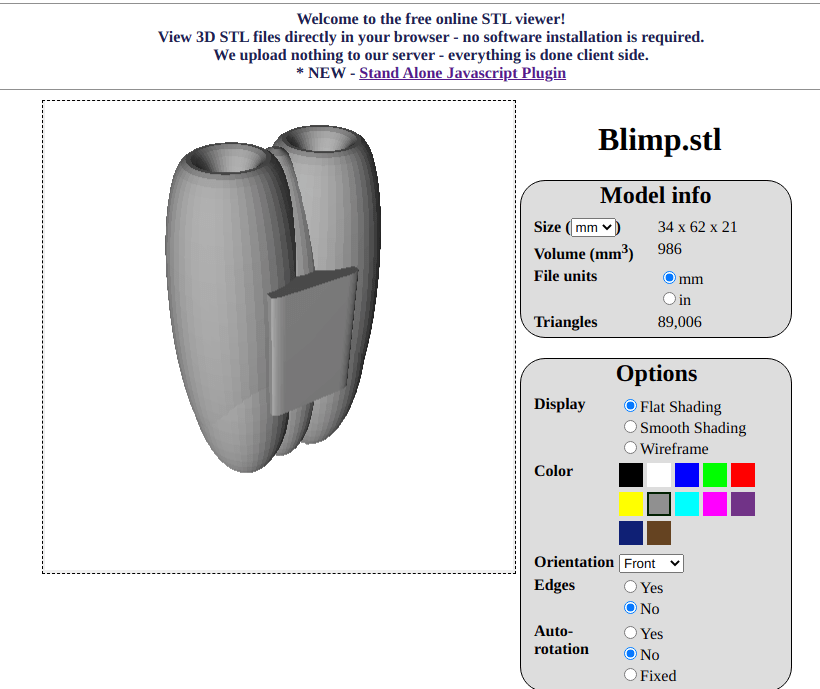Apply the red color swatch

743,475
